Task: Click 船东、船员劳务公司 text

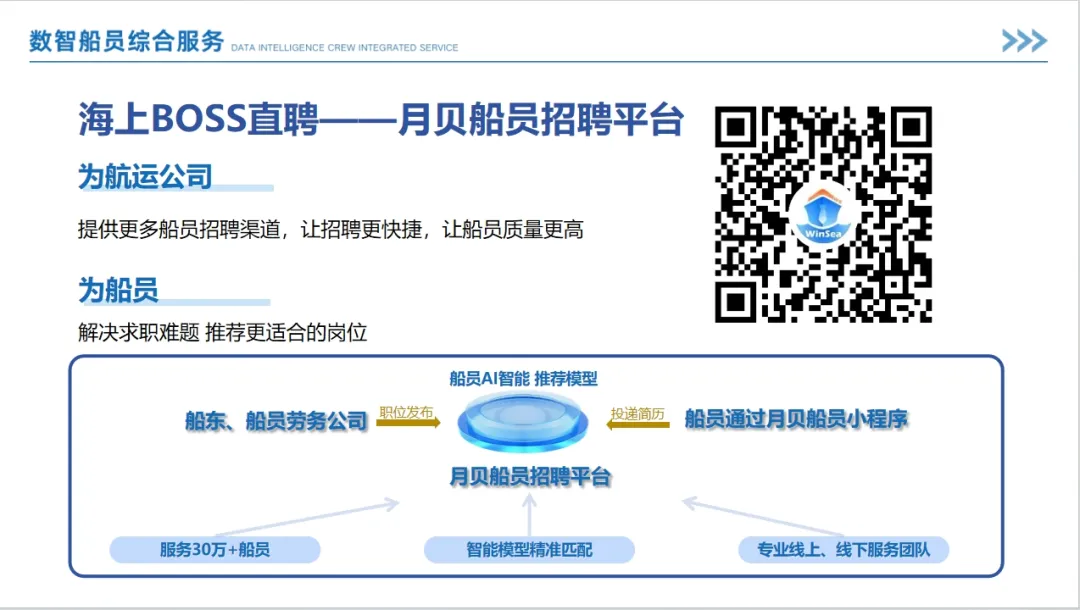Action: [x=276, y=421]
